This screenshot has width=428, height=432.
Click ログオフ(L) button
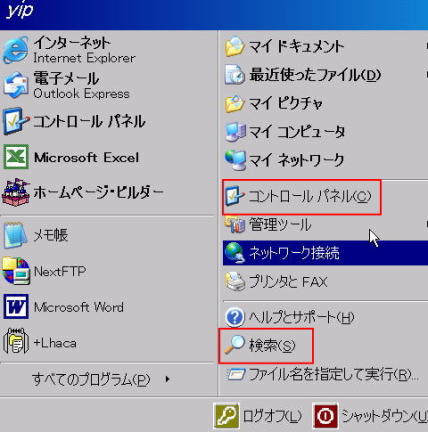pos(258,416)
